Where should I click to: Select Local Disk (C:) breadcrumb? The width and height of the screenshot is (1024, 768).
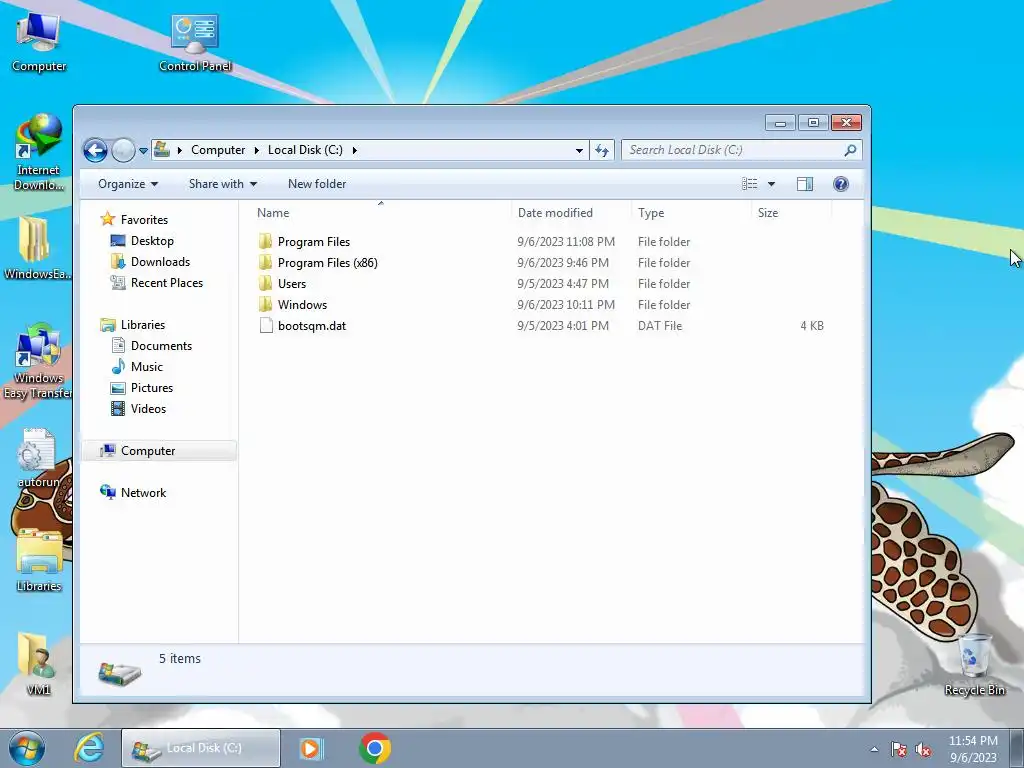[x=305, y=150]
